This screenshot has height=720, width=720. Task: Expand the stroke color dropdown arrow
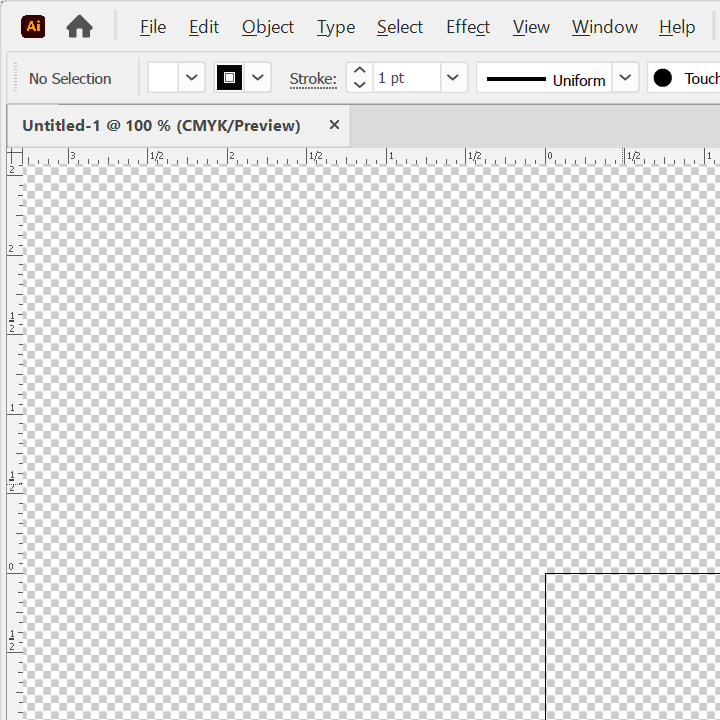(x=258, y=78)
